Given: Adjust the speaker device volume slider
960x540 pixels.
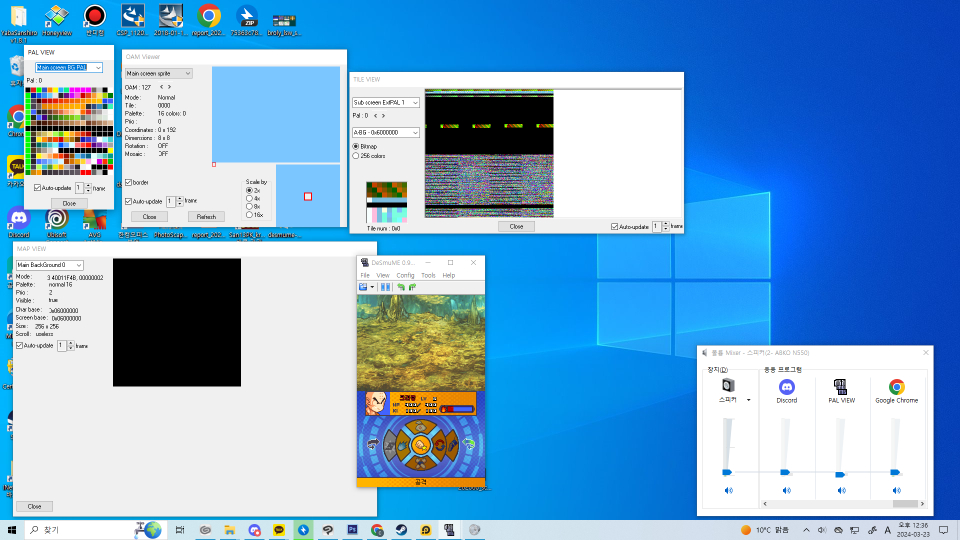Looking at the screenshot, I should click(727, 472).
